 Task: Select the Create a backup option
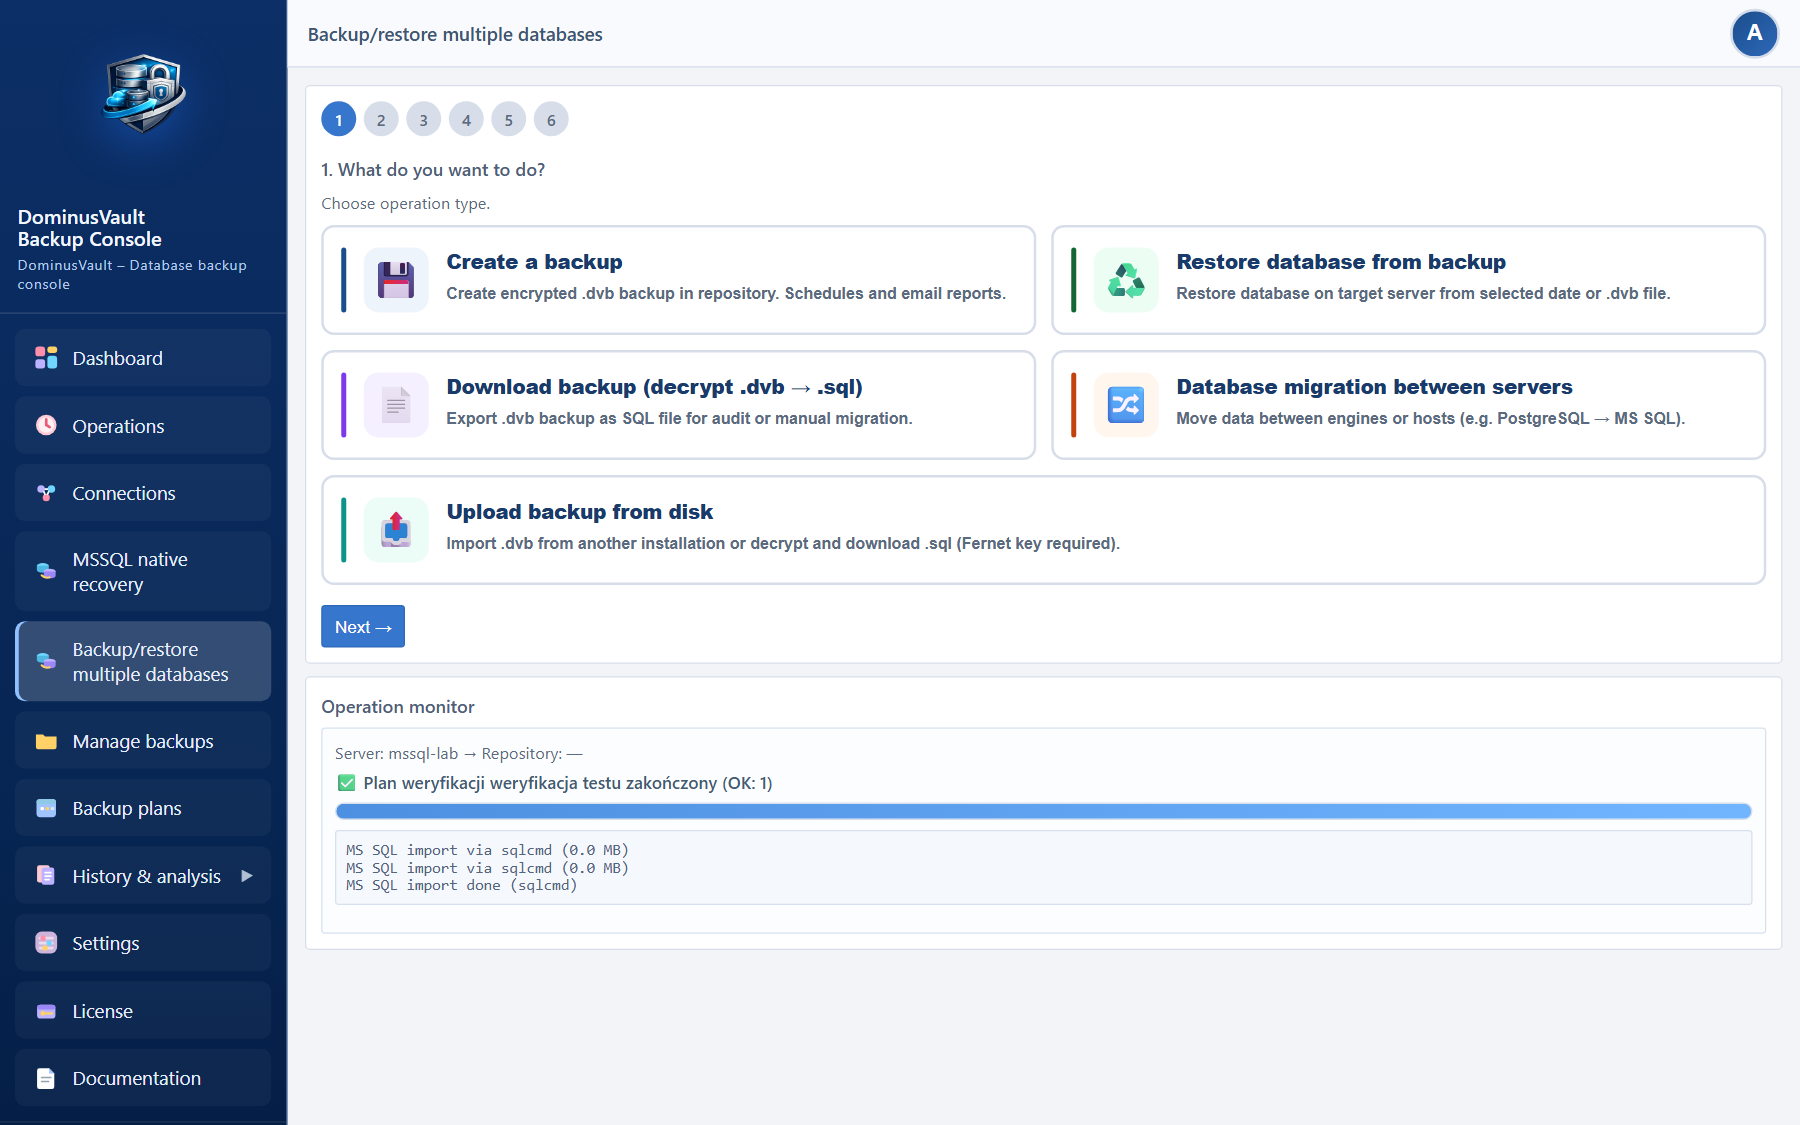coord(678,280)
